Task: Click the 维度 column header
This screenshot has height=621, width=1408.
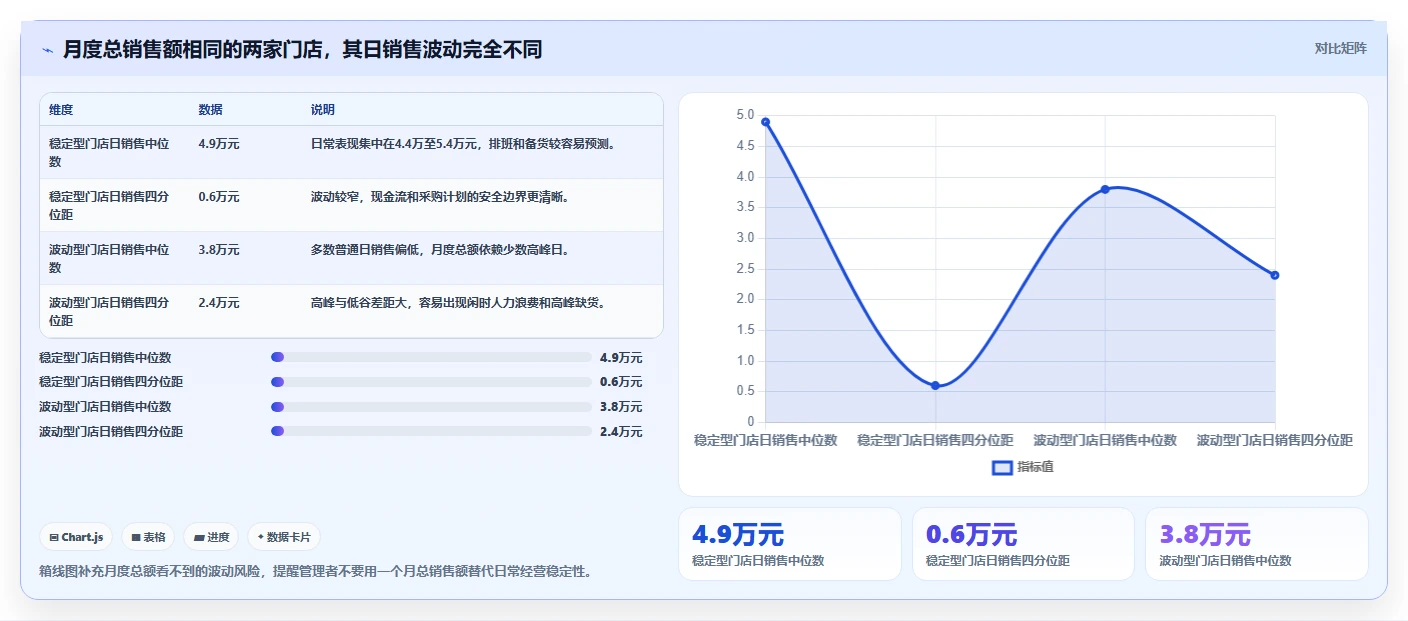Action: pyautogui.click(x=61, y=110)
